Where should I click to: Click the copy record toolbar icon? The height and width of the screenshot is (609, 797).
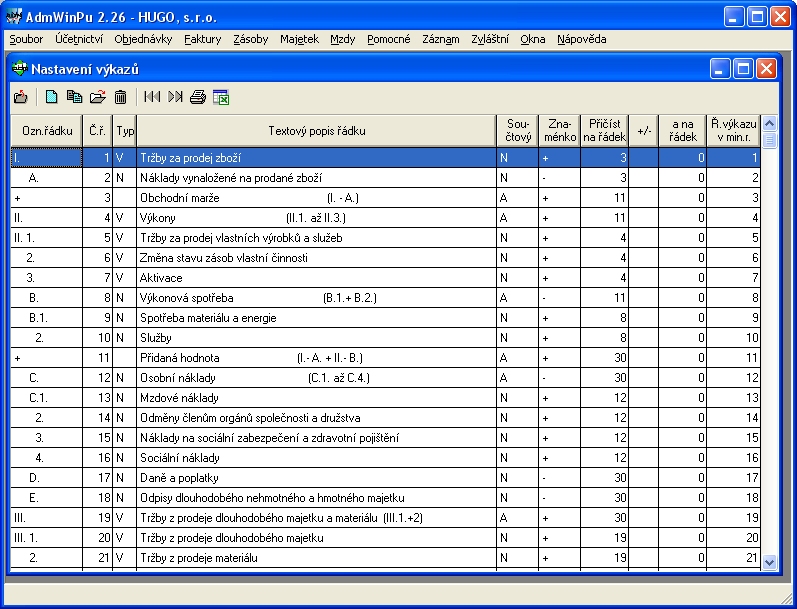(75, 97)
